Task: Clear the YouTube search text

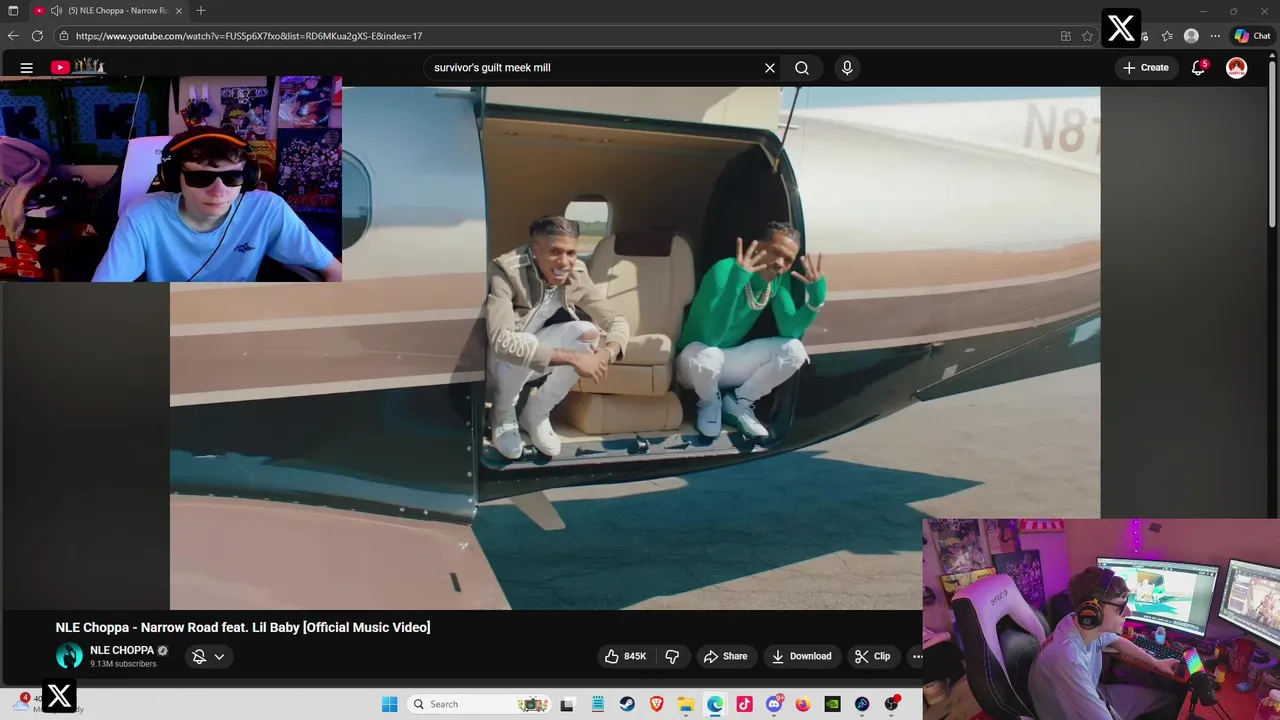Action: 770,68
